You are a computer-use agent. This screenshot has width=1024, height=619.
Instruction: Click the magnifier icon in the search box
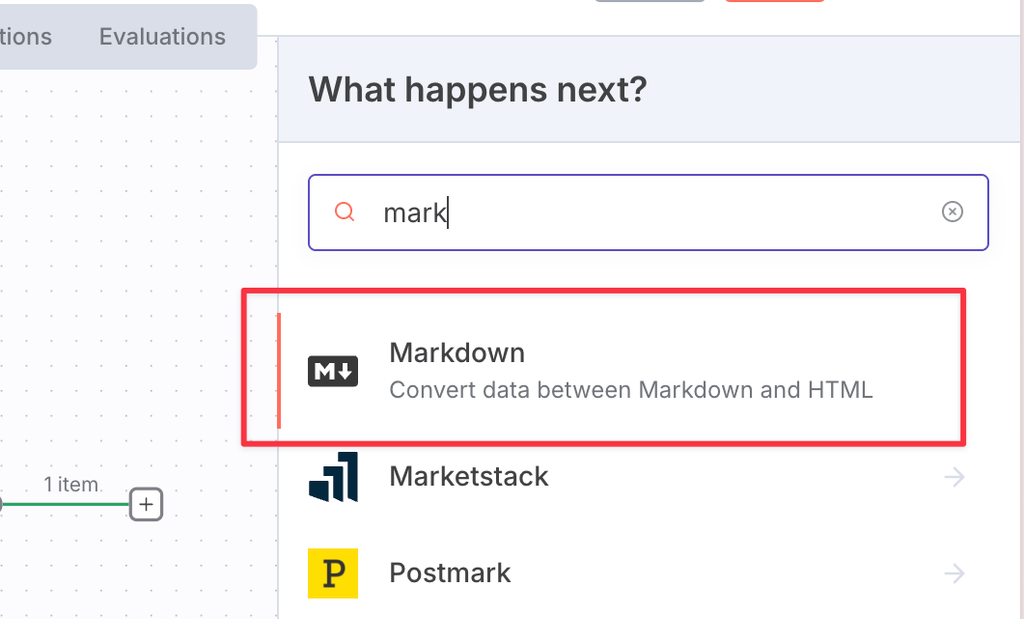point(344,212)
